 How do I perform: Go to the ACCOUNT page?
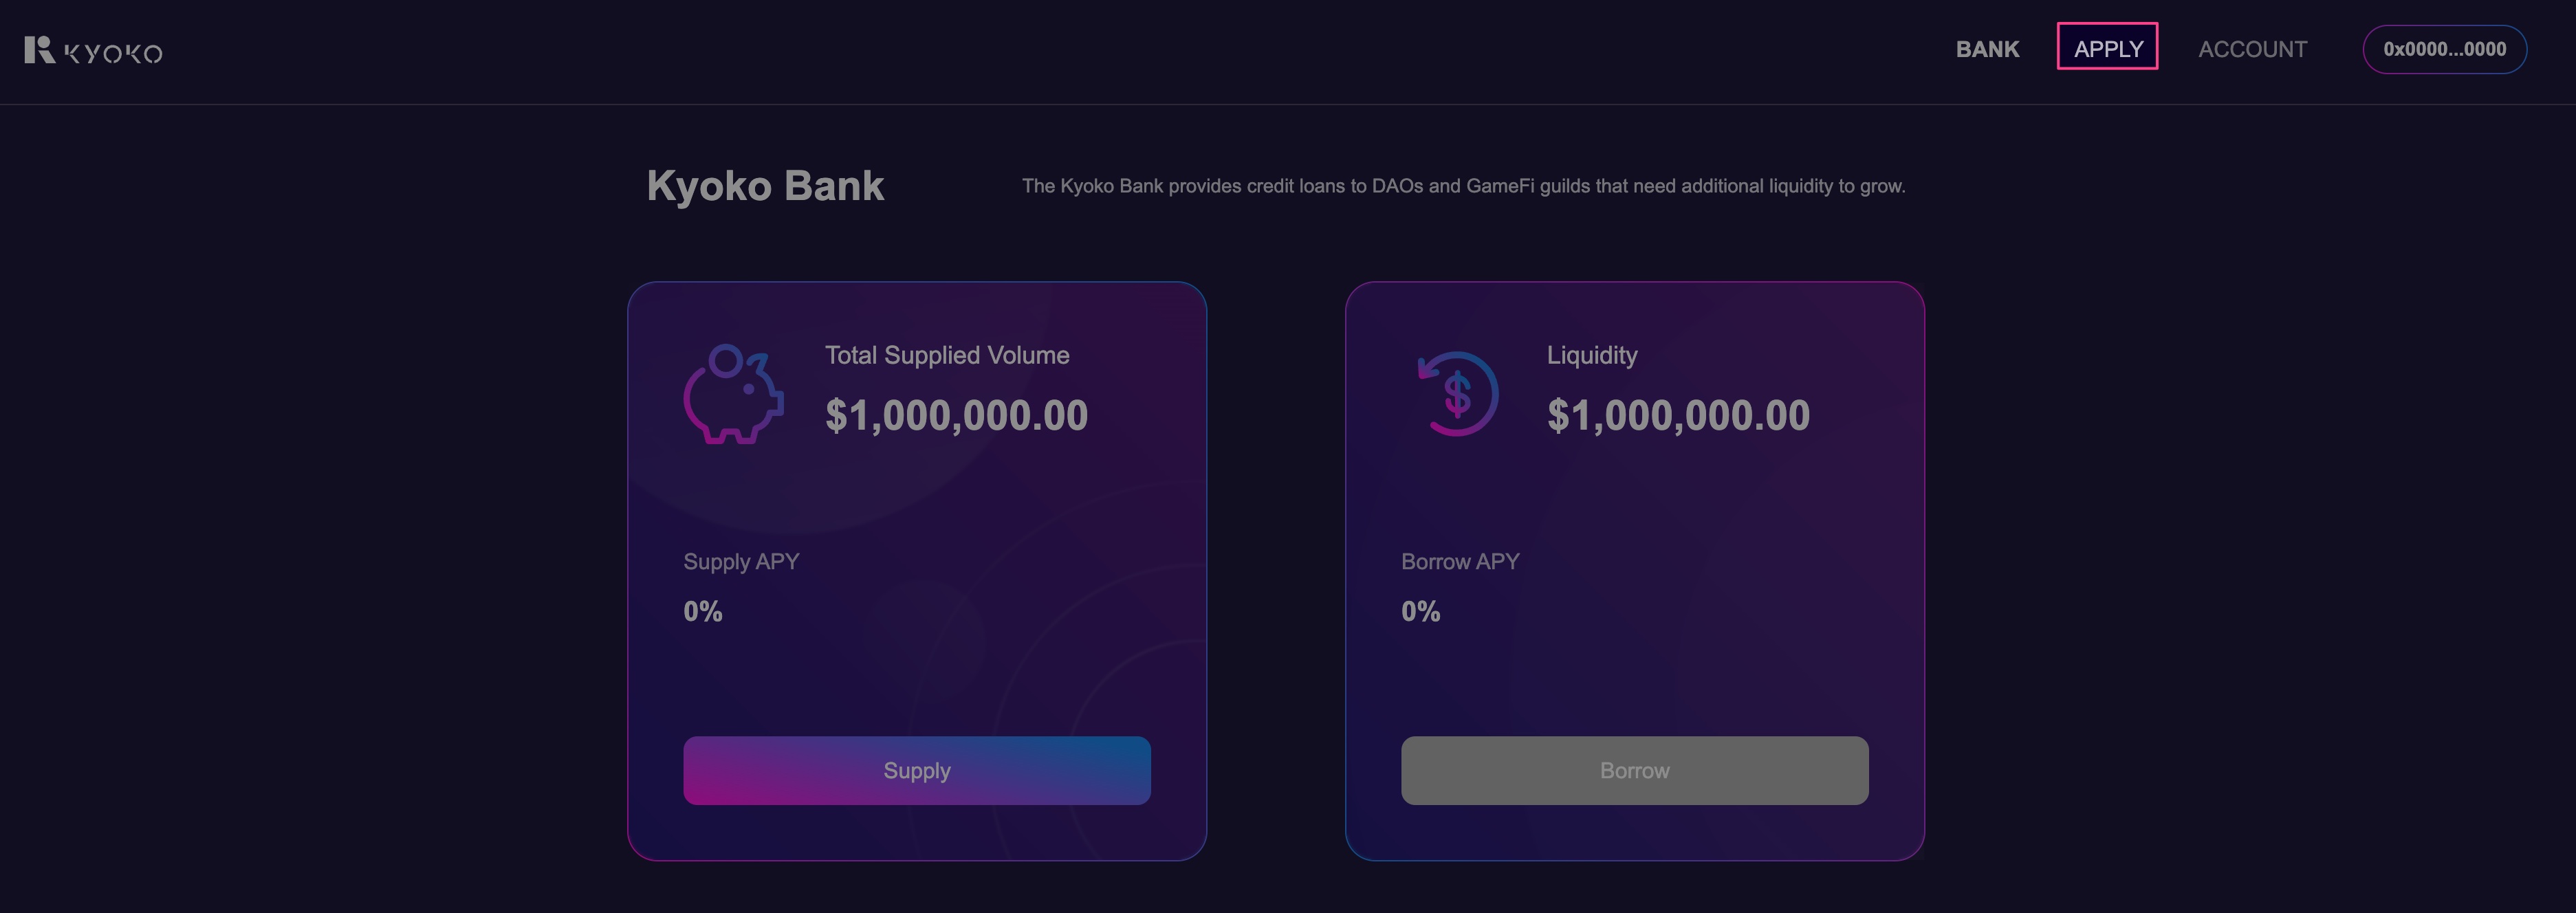(x=2252, y=49)
